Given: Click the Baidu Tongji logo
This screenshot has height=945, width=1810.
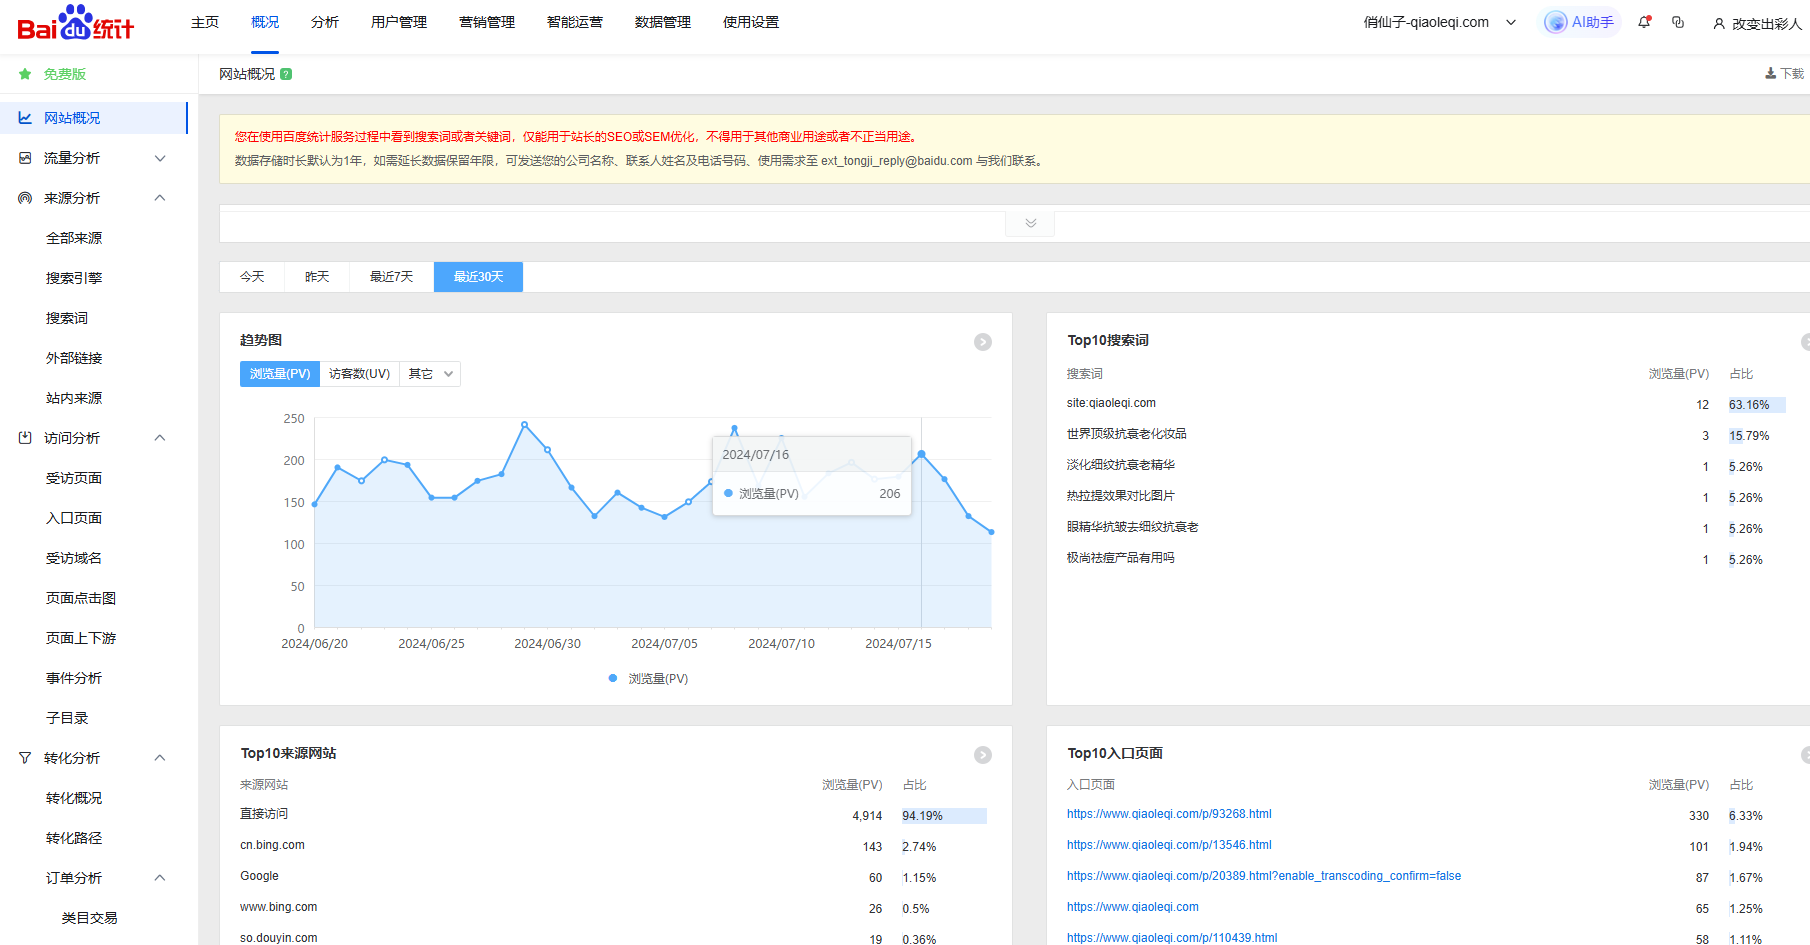Looking at the screenshot, I should pos(75,23).
